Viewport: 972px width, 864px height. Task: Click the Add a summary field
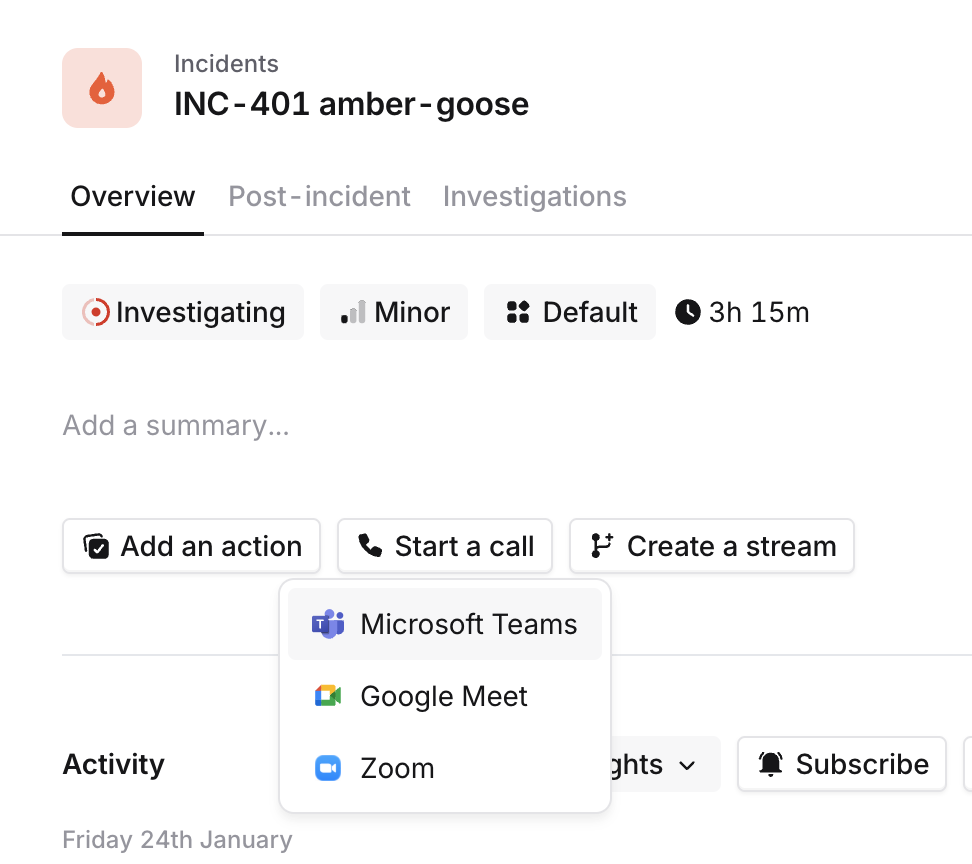click(x=176, y=426)
